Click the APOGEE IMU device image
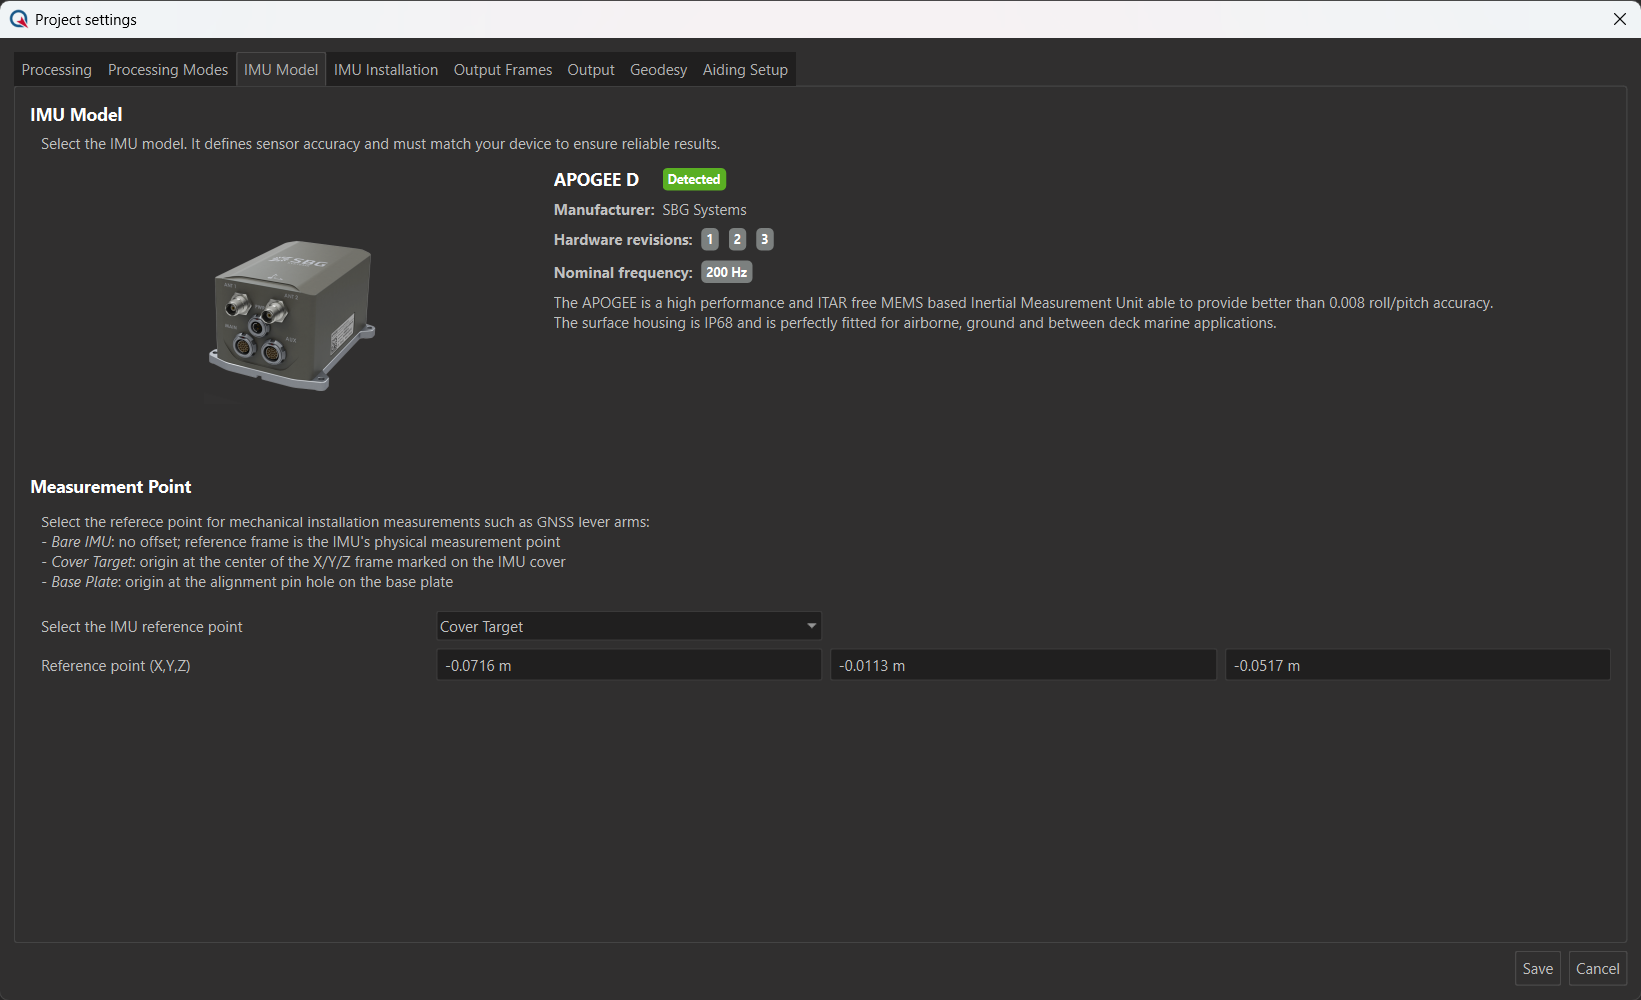This screenshot has width=1641, height=1000. [291, 315]
